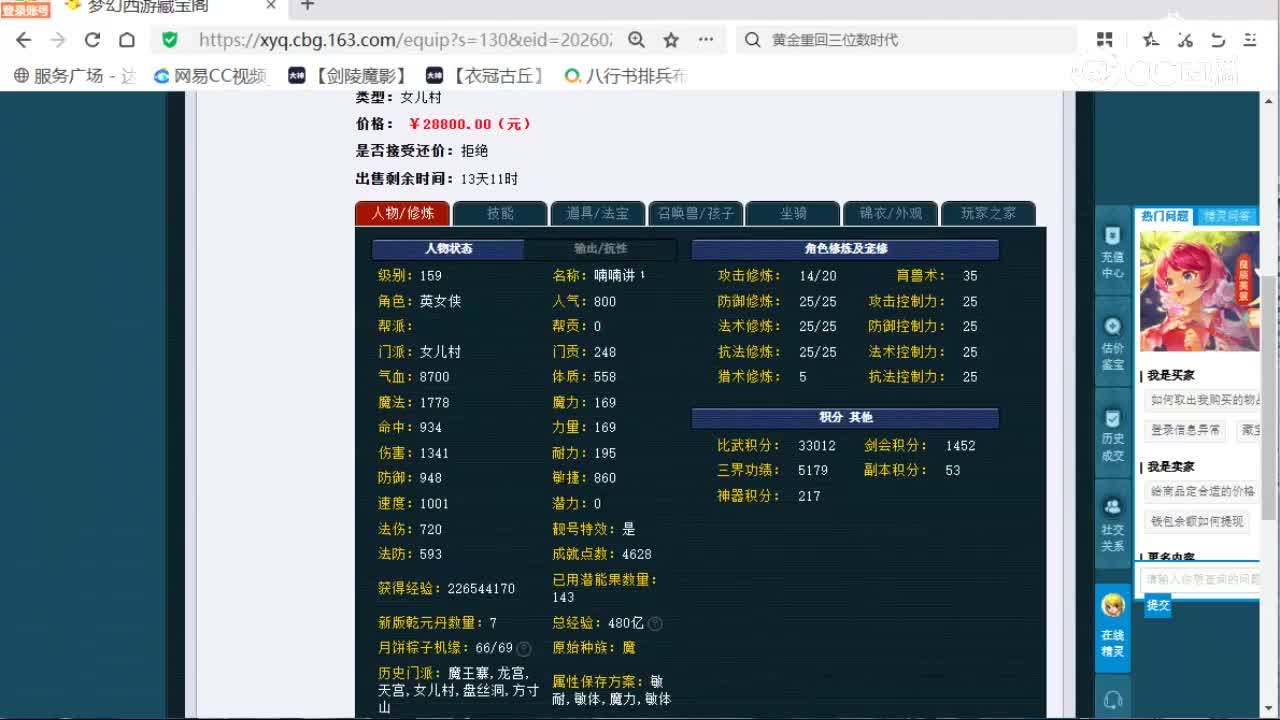This screenshot has height=720, width=1280.
Task: Select the 输出/抗性 sub-tab
Action: pos(601,249)
